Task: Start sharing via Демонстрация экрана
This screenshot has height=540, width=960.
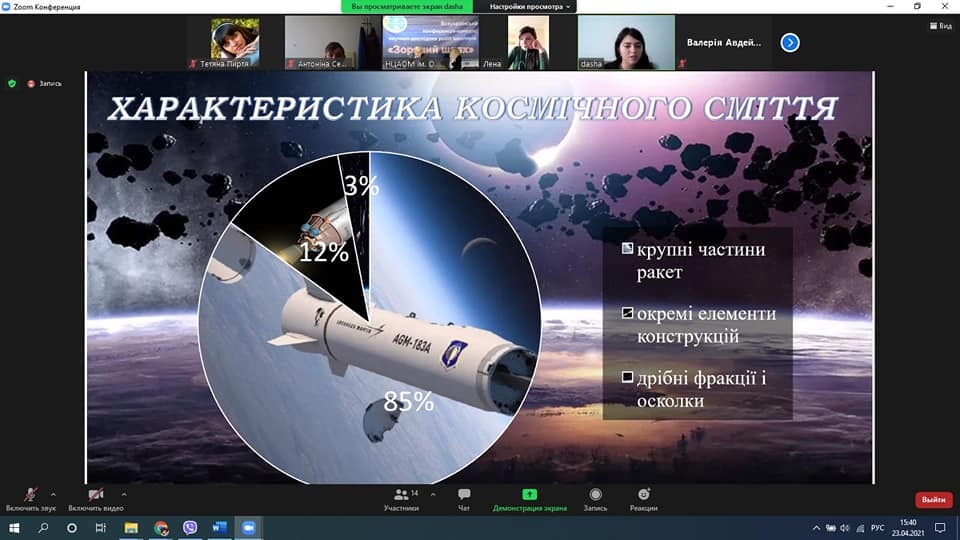Action: [x=529, y=495]
